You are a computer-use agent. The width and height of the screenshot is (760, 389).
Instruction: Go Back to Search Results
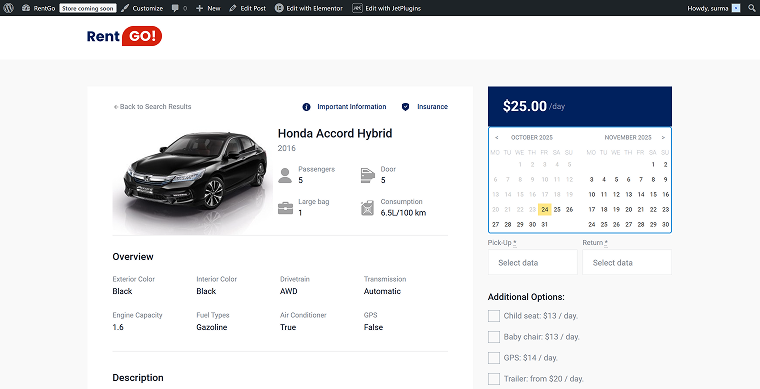pos(152,107)
